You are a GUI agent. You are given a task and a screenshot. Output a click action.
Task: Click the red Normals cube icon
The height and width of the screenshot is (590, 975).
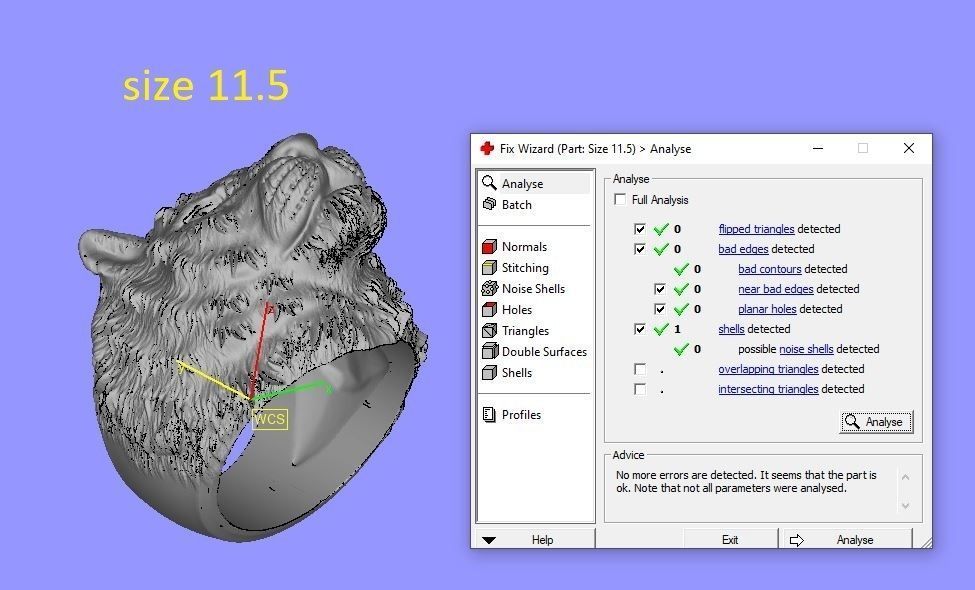point(489,246)
